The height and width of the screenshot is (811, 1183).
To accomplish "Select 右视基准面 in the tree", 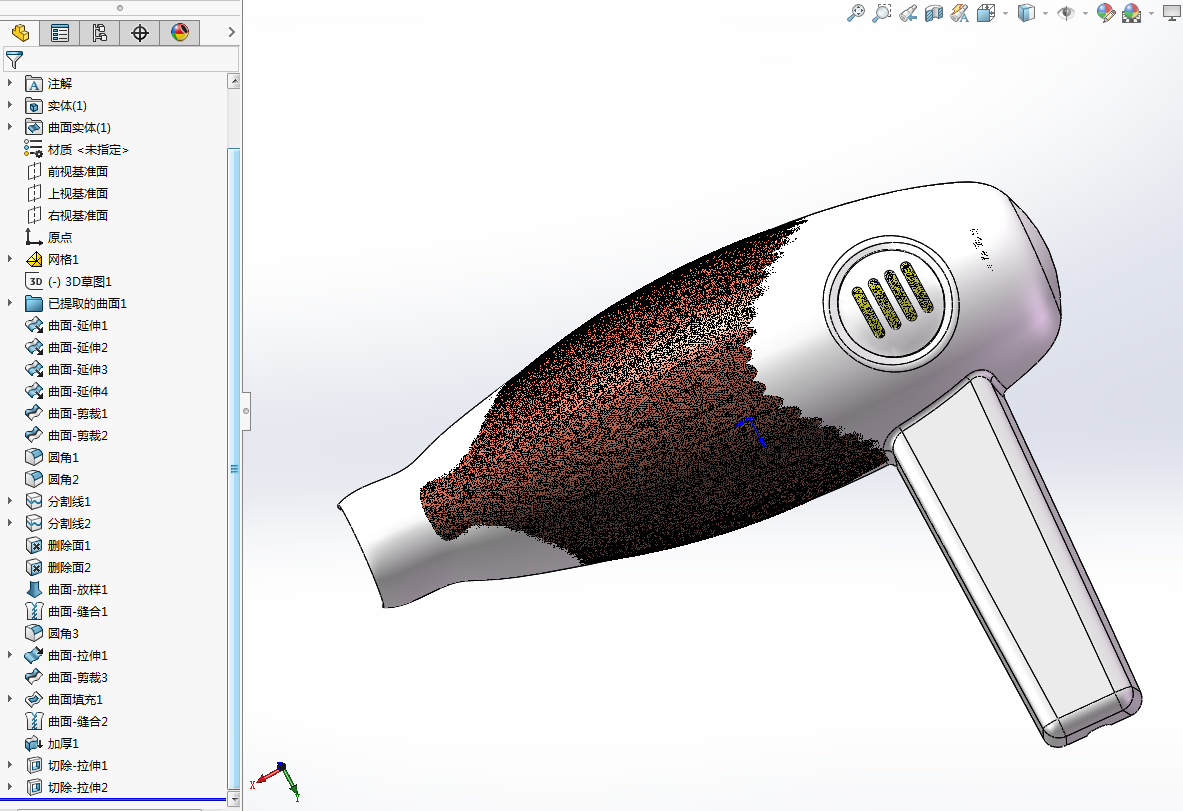I will (x=78, y=215).
